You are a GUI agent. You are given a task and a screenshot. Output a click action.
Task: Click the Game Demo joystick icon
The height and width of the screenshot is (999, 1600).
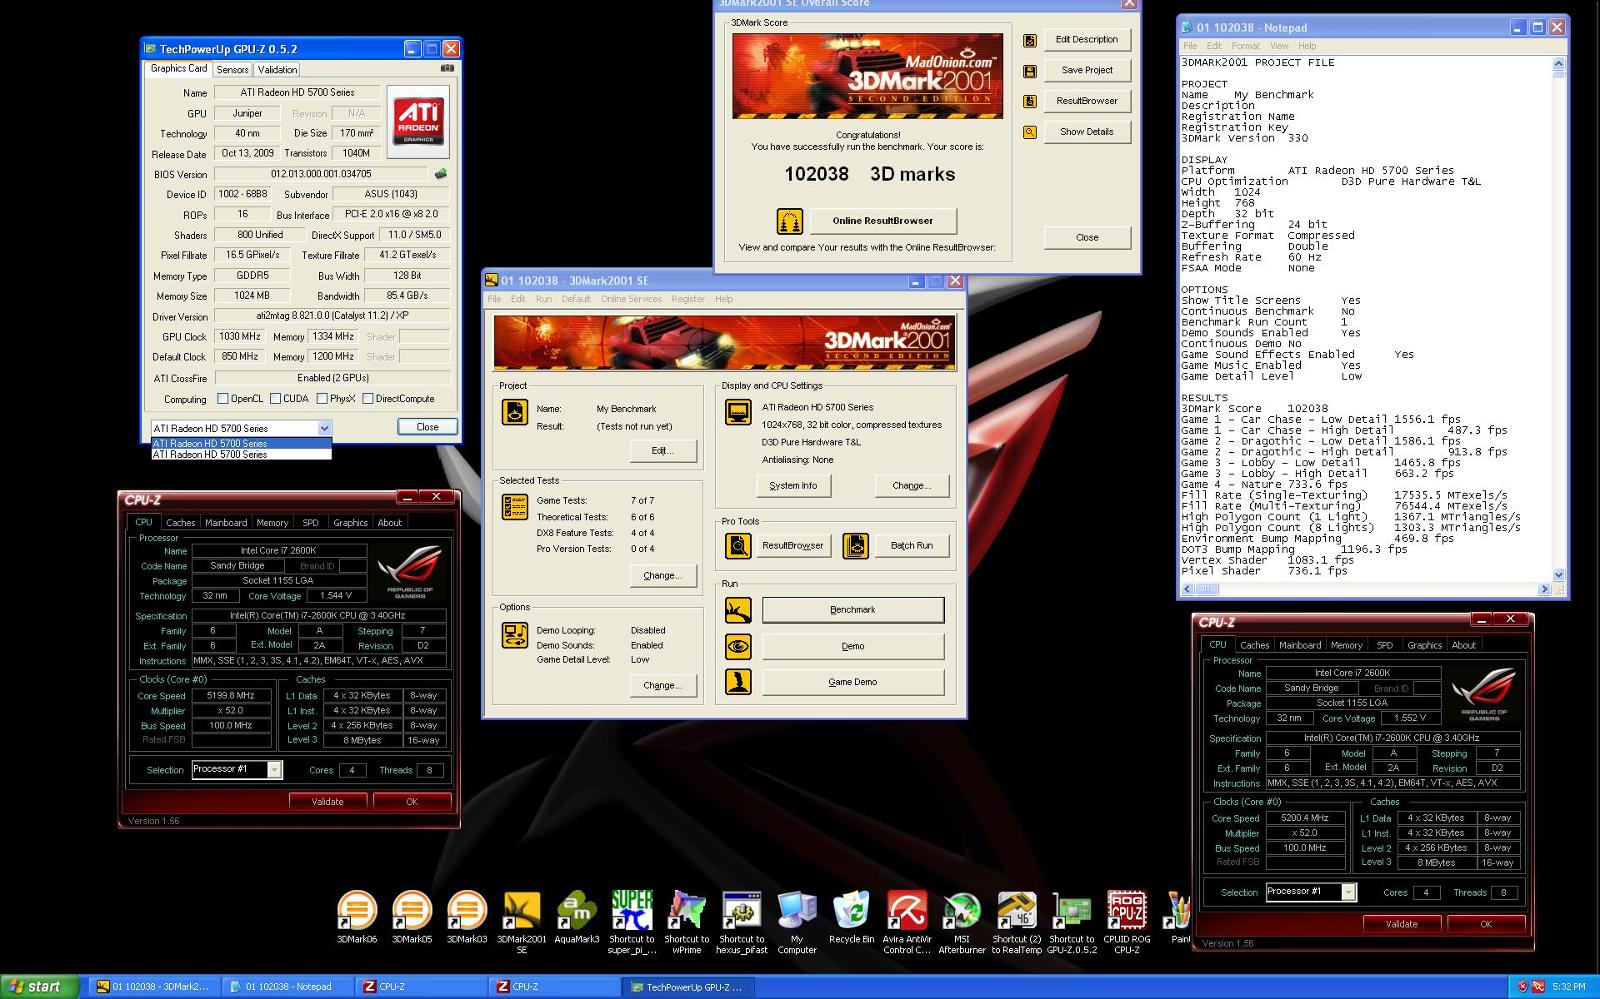[738, 682]
